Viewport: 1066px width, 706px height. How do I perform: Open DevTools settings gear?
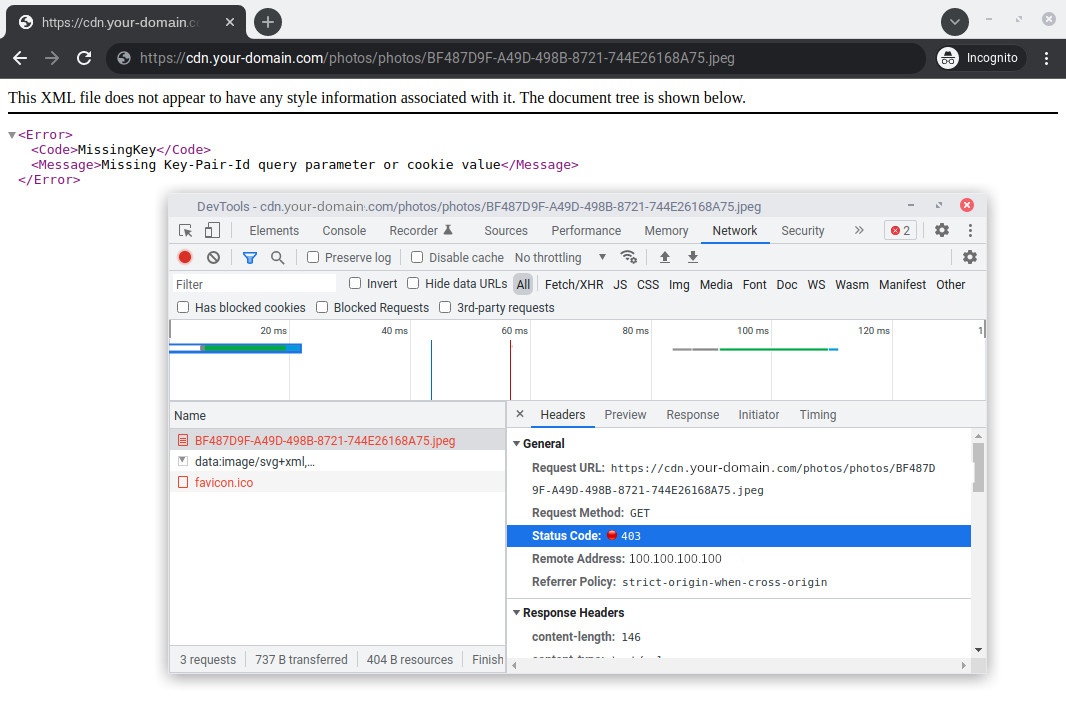point(942,230)
